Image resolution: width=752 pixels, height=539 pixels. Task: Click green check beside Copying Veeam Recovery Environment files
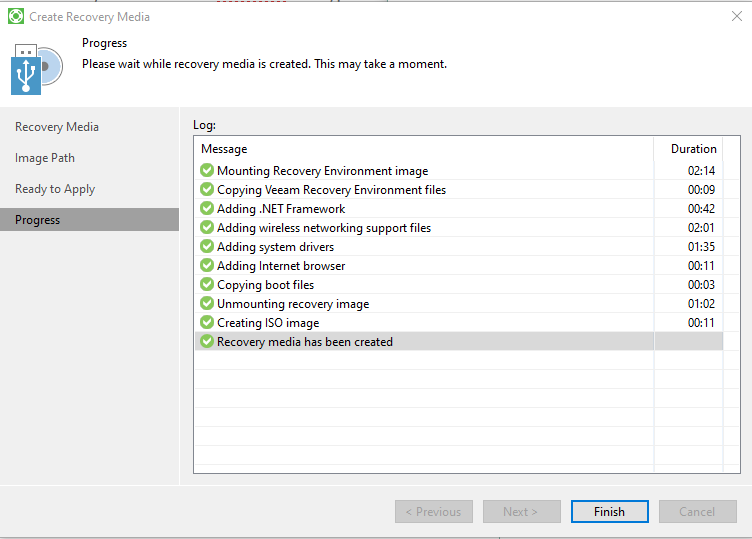(x=207, y=189)
